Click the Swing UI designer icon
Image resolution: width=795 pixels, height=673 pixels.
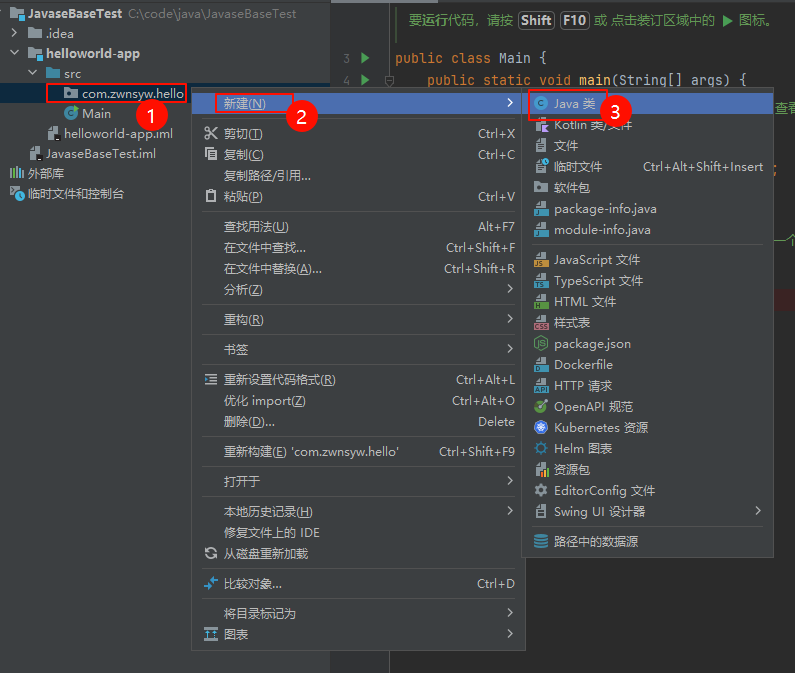(x=541, y=511)
